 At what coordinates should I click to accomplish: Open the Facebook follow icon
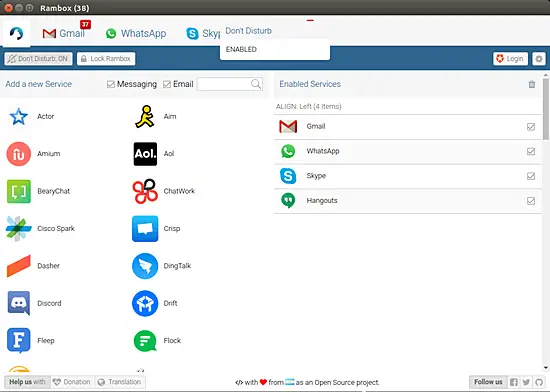pos(514,382)
